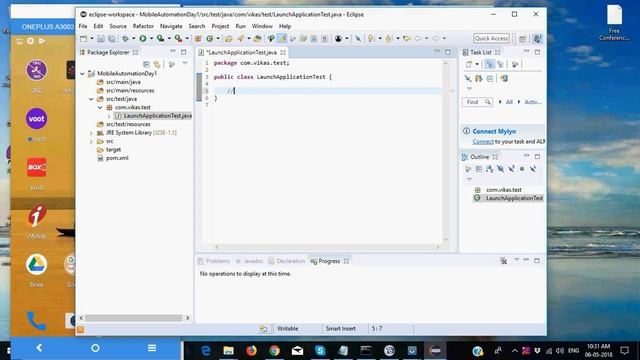Toggle Sort in Outline toolbar

pyautogui.click(x=489, y=169)
